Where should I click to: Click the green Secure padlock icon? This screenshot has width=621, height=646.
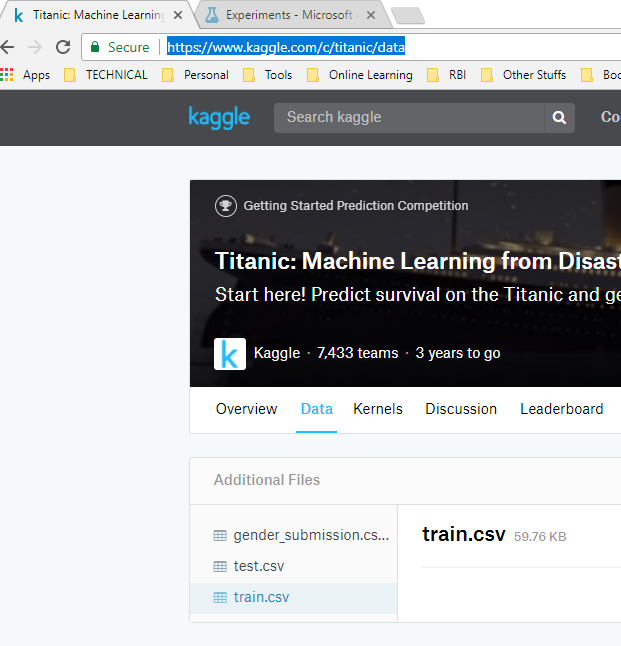tap(95, 47)
